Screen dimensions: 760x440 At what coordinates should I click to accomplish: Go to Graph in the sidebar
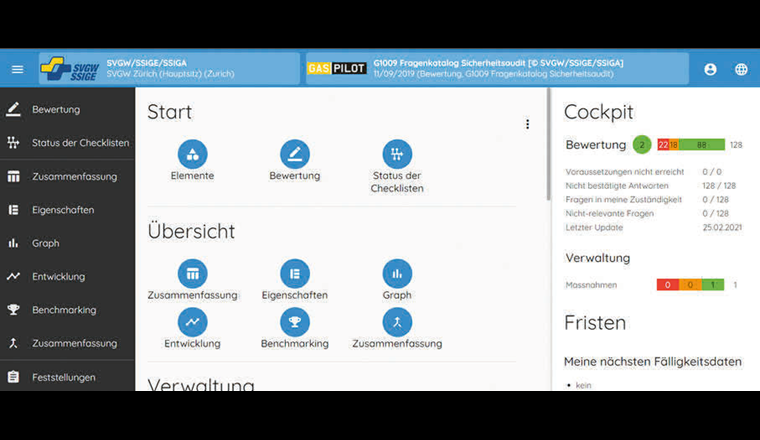(45, 243)
